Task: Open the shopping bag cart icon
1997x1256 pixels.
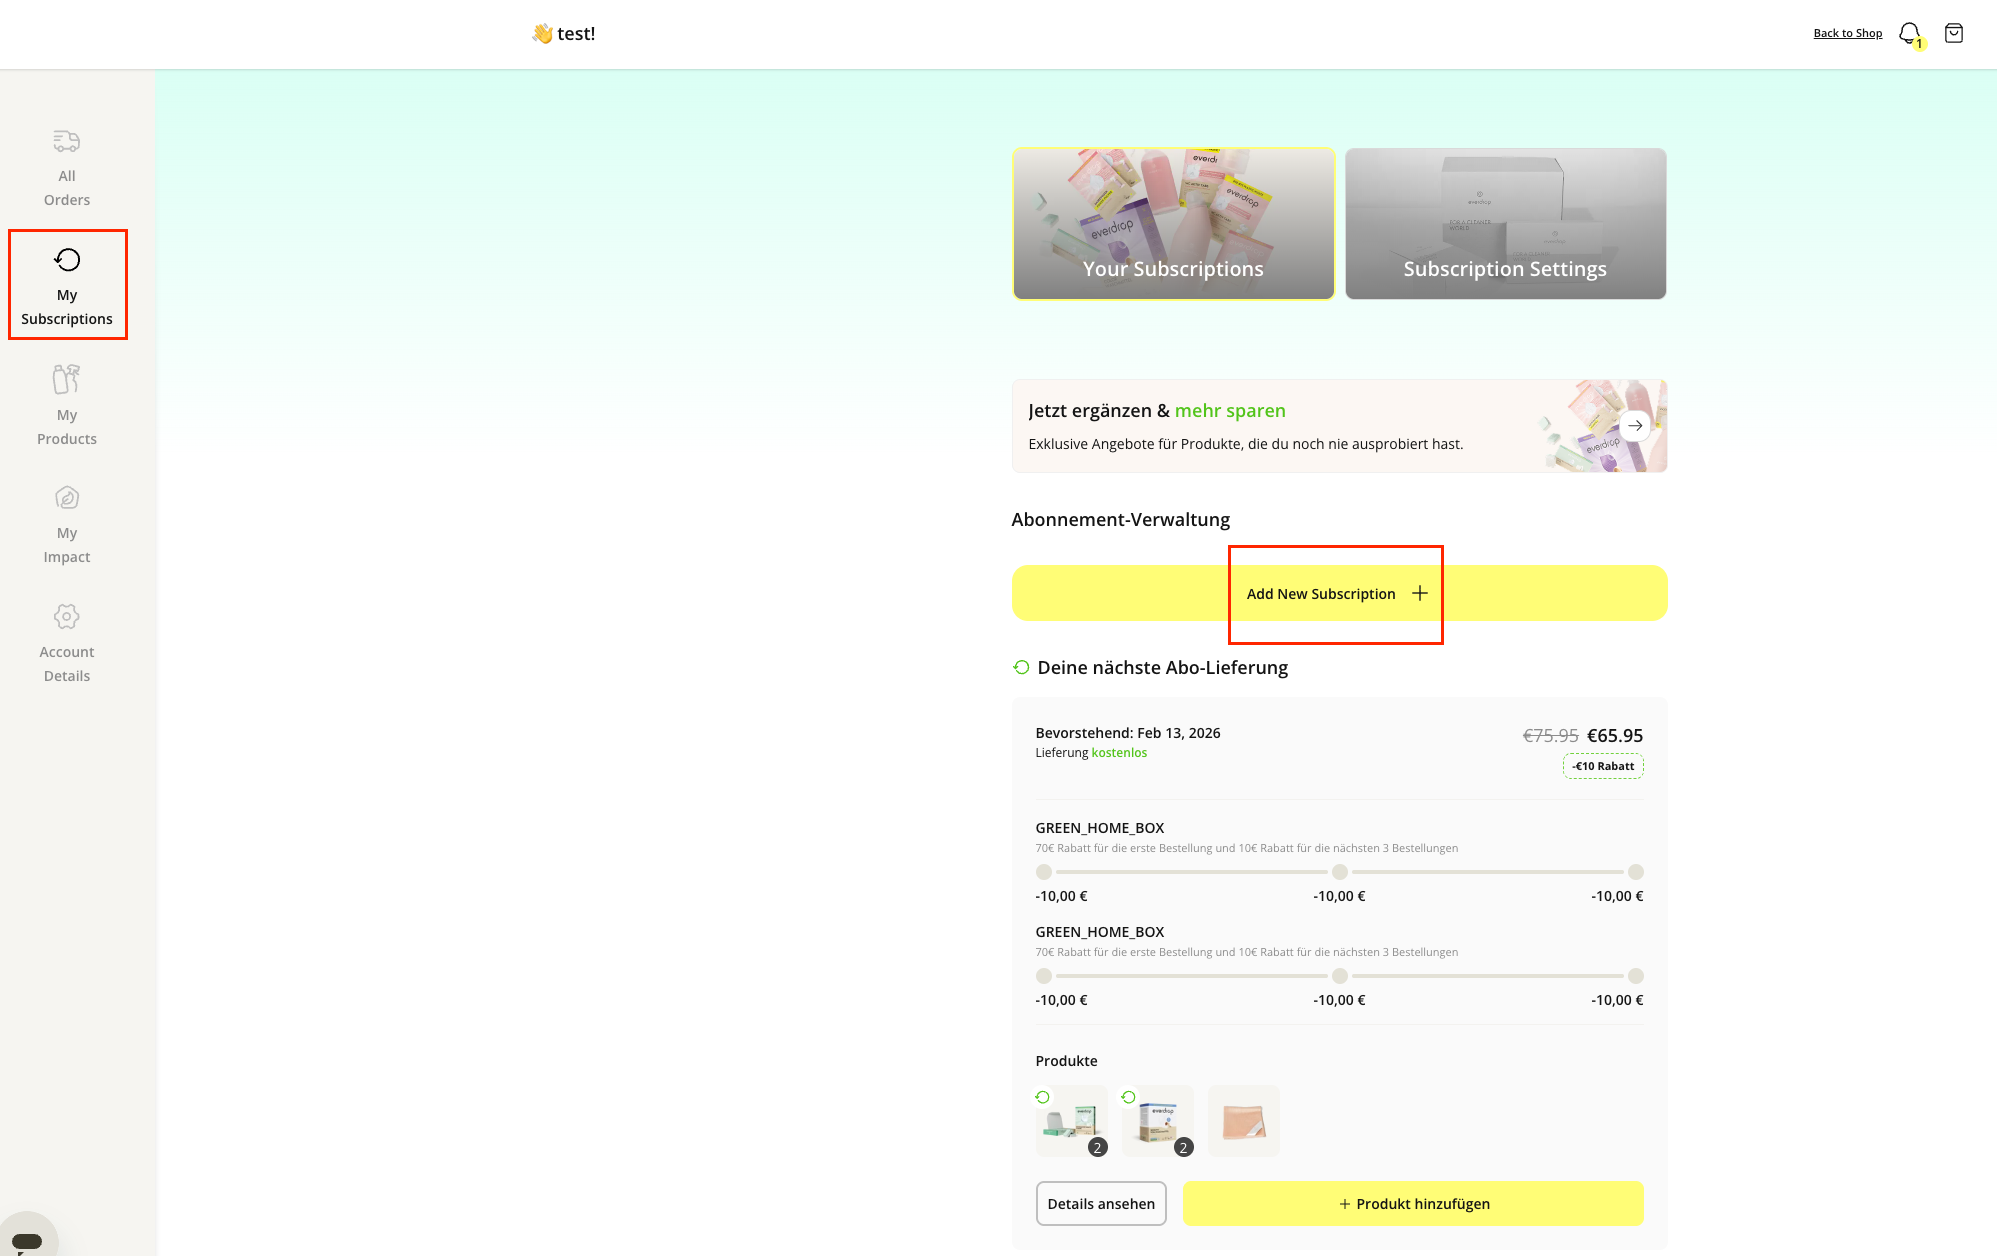Action: (1953, 33)
